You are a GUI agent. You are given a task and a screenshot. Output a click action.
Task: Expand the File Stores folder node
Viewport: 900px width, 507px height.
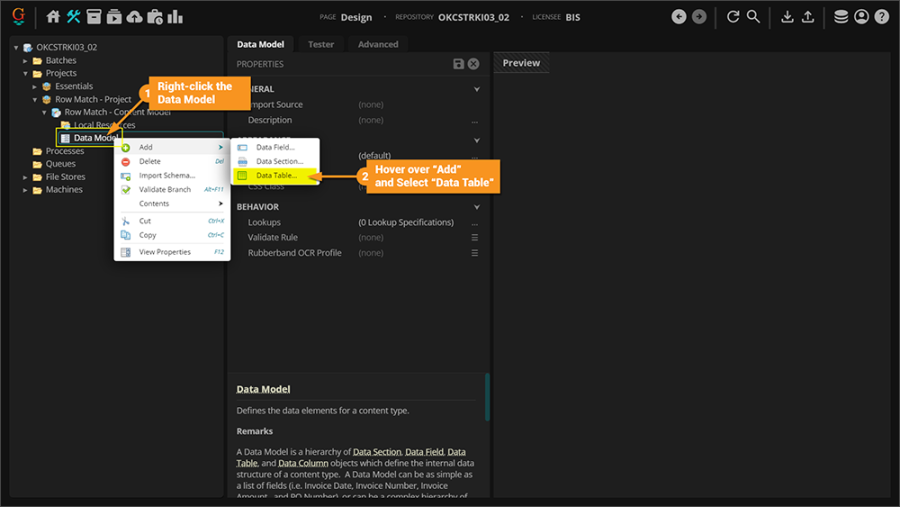[x=25, y=177]
